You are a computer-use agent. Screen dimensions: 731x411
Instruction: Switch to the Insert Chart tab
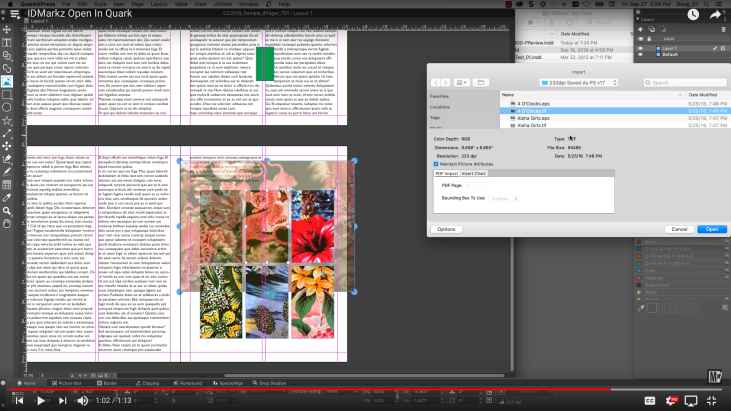tap(474, 173)
